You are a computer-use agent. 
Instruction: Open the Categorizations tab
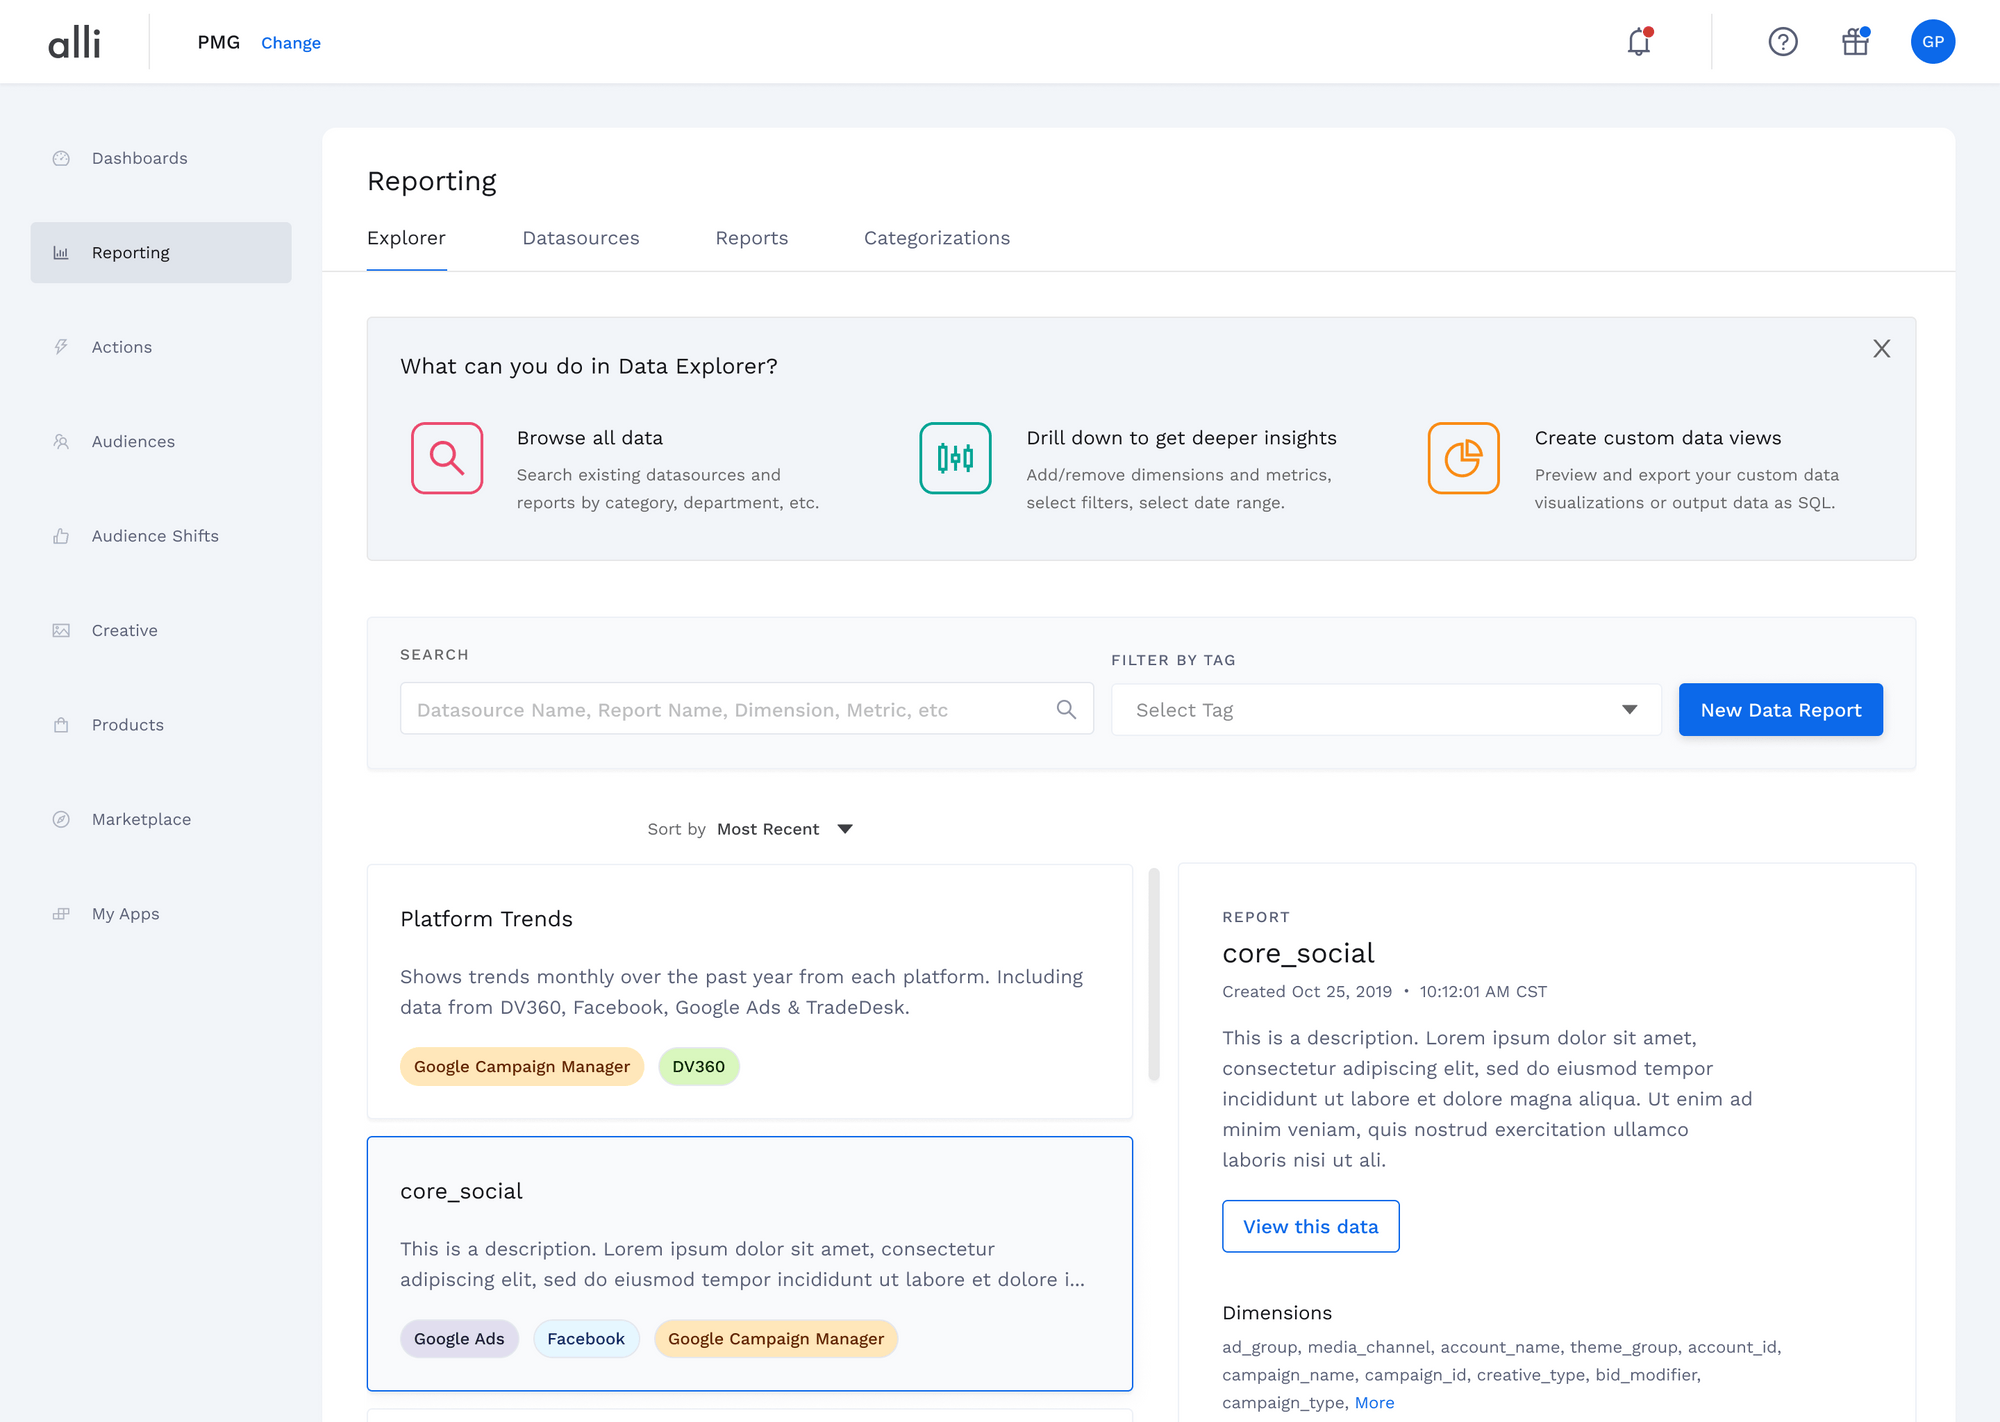937,238
